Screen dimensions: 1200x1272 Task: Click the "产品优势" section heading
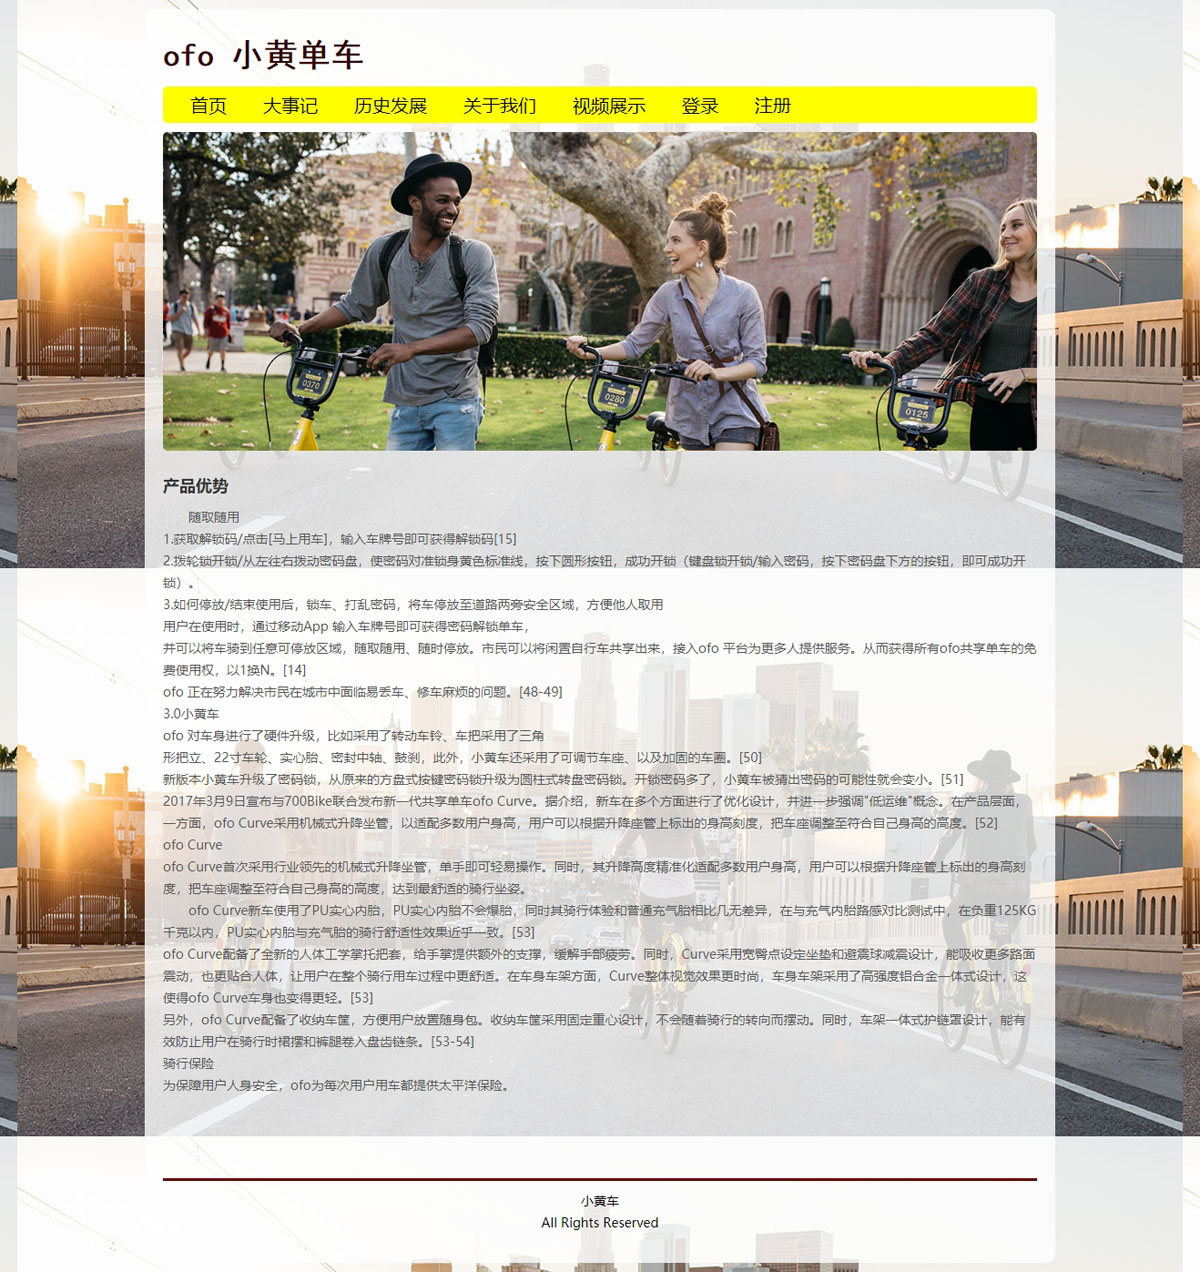point(196,486)
